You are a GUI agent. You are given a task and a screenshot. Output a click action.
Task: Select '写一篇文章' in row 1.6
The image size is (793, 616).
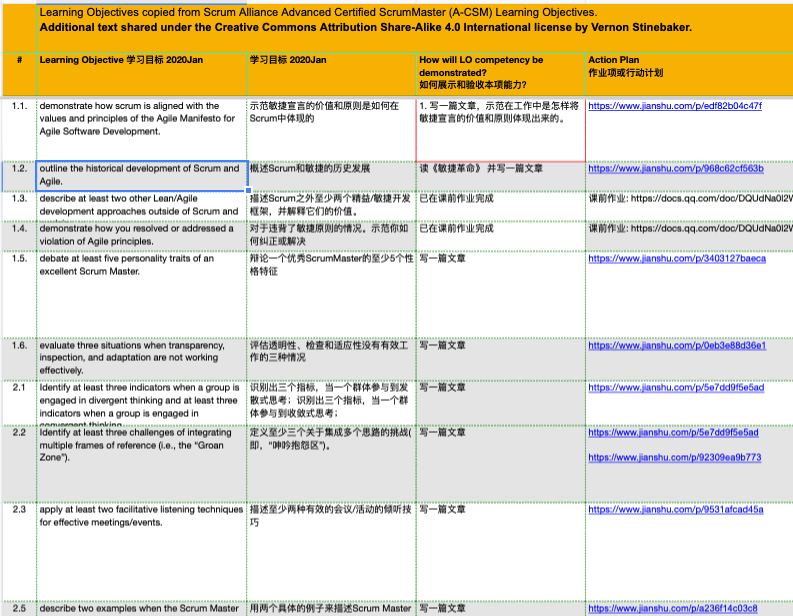tap(501, 360)
